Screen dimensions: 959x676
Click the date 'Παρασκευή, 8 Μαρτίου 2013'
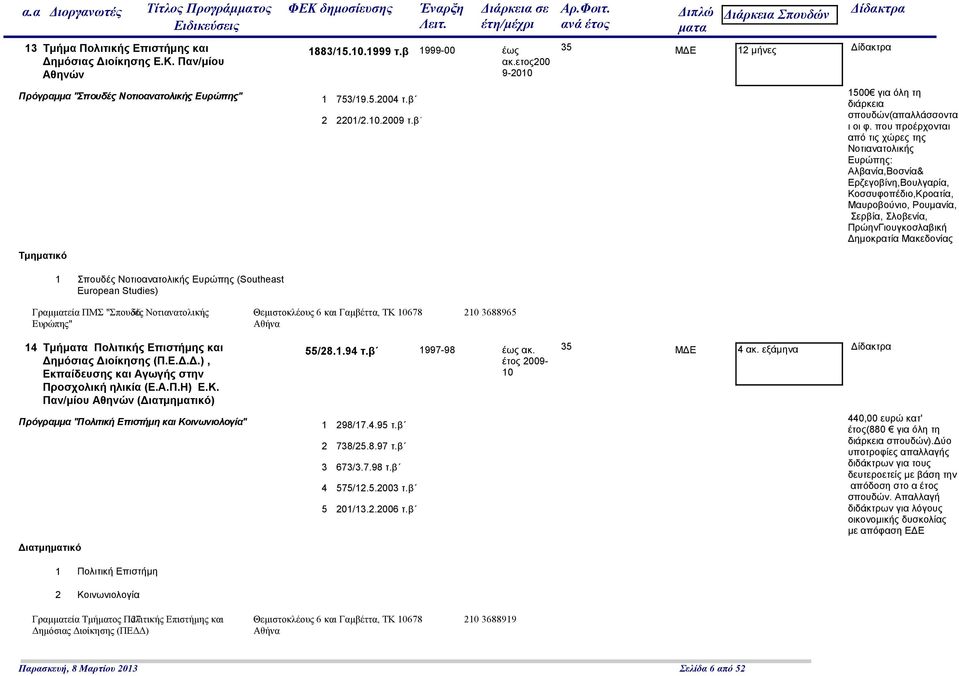click(x=78, y=668)
